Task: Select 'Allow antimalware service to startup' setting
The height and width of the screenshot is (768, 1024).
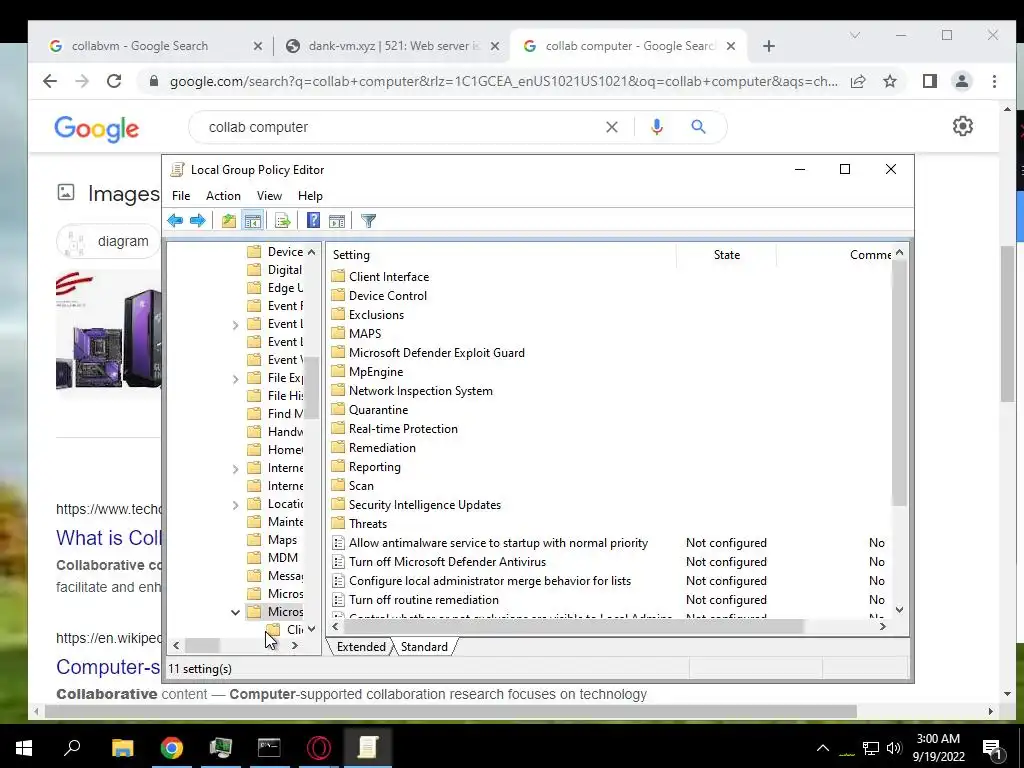Action: pyautogui.click(x=498, y=543)
